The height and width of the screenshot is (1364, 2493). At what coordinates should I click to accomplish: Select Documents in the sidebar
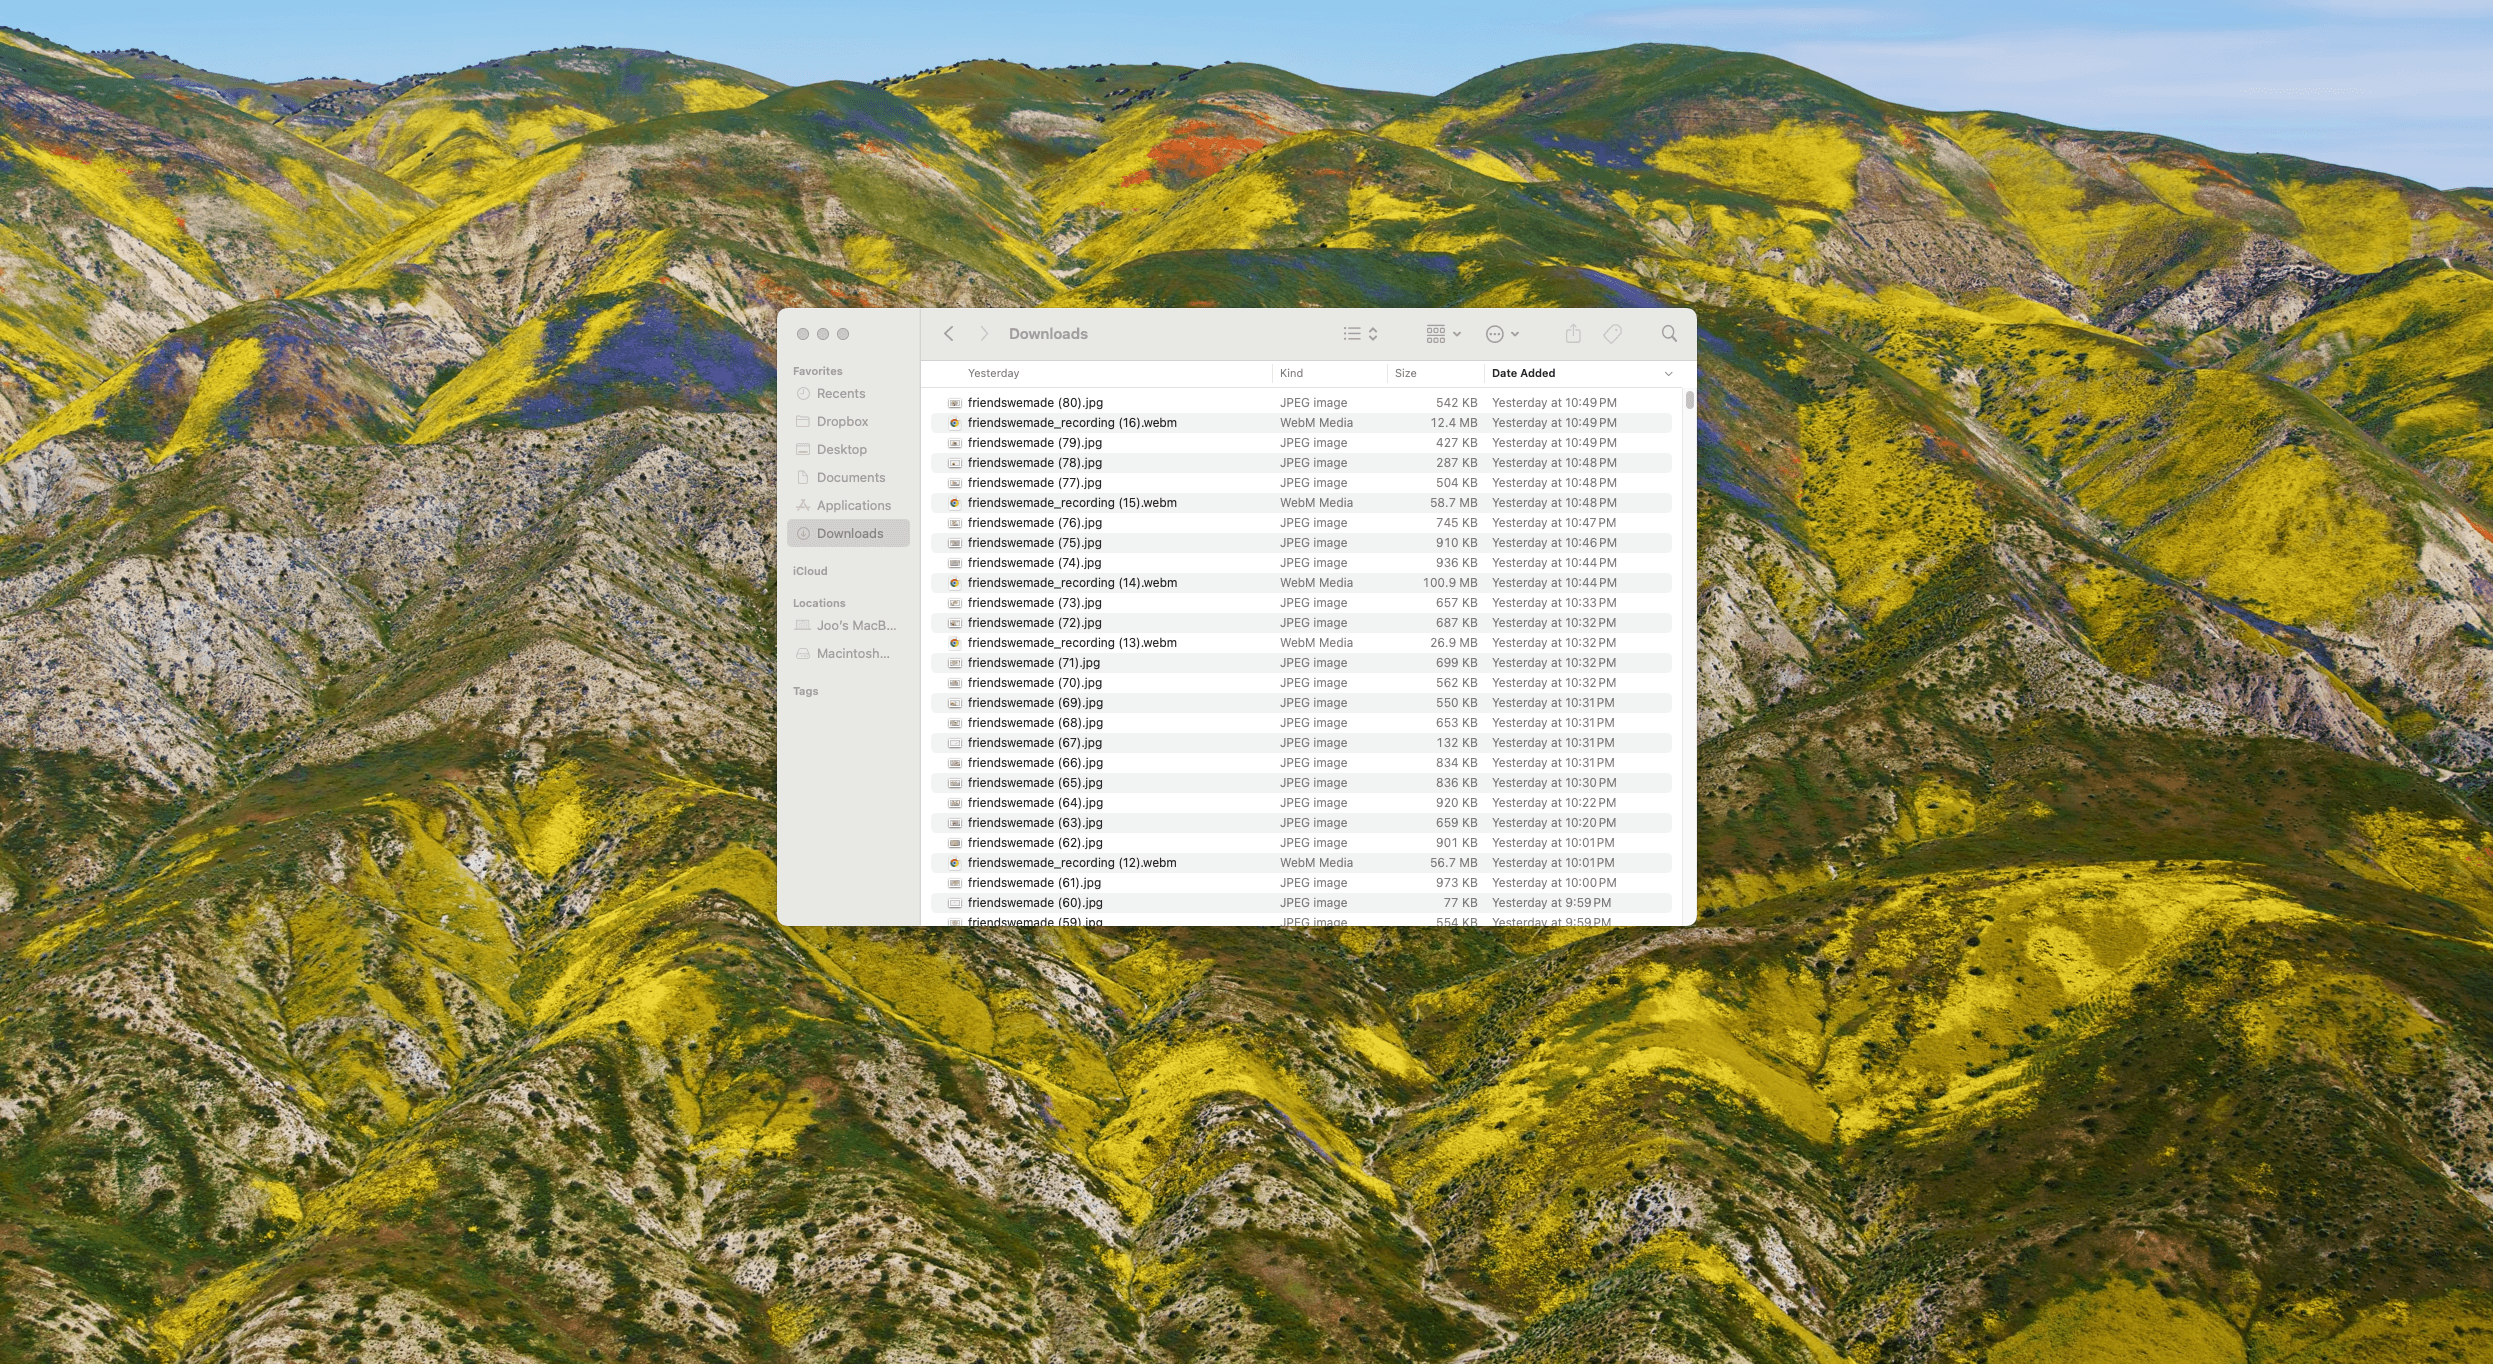click(850, 478)
